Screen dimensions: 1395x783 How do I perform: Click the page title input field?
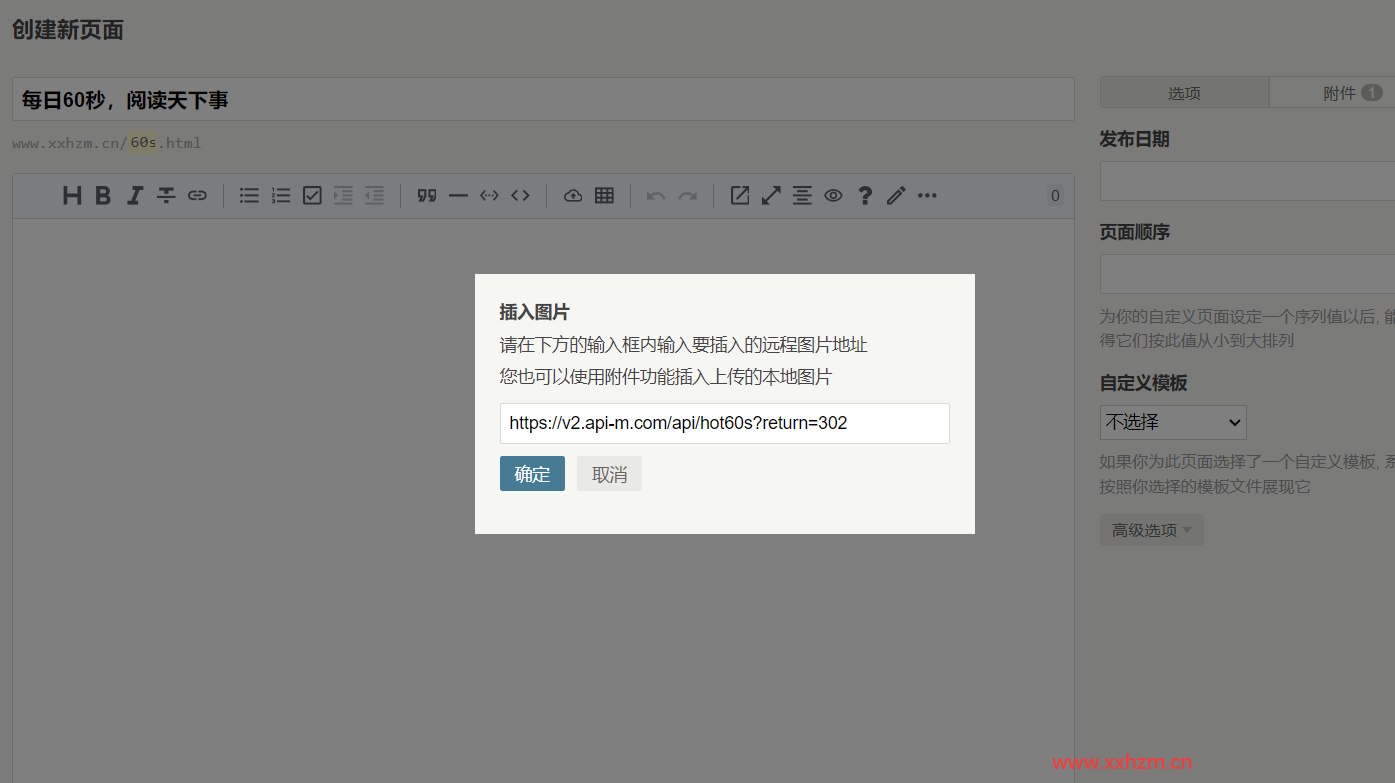[x=543, y=99]
